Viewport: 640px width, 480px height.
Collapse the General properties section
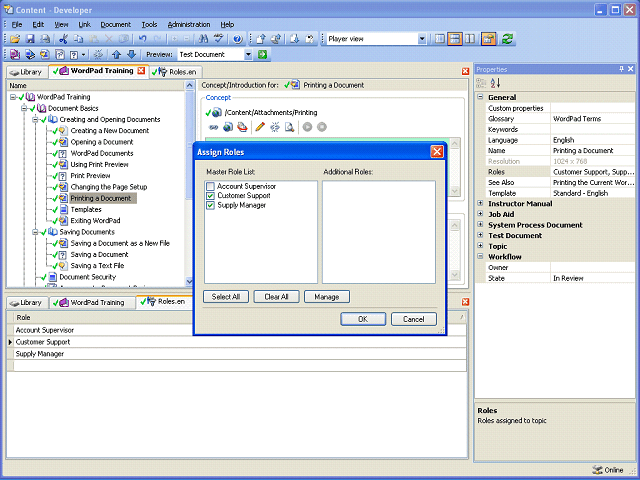(x=480, y=97)
